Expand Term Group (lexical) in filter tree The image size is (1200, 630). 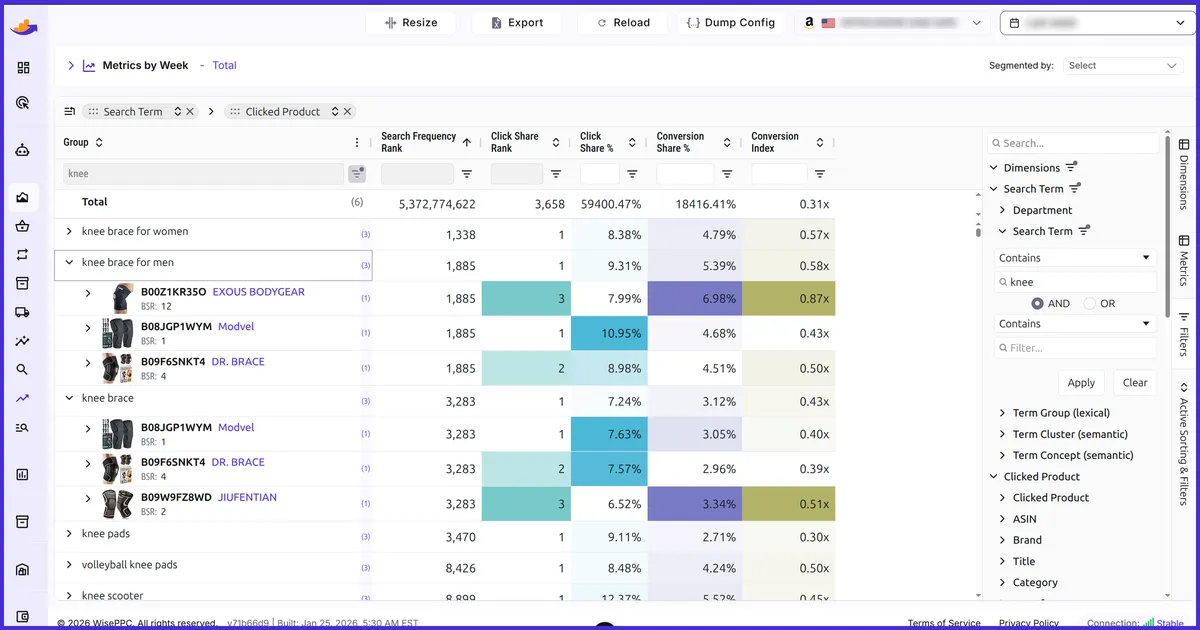1003,413
